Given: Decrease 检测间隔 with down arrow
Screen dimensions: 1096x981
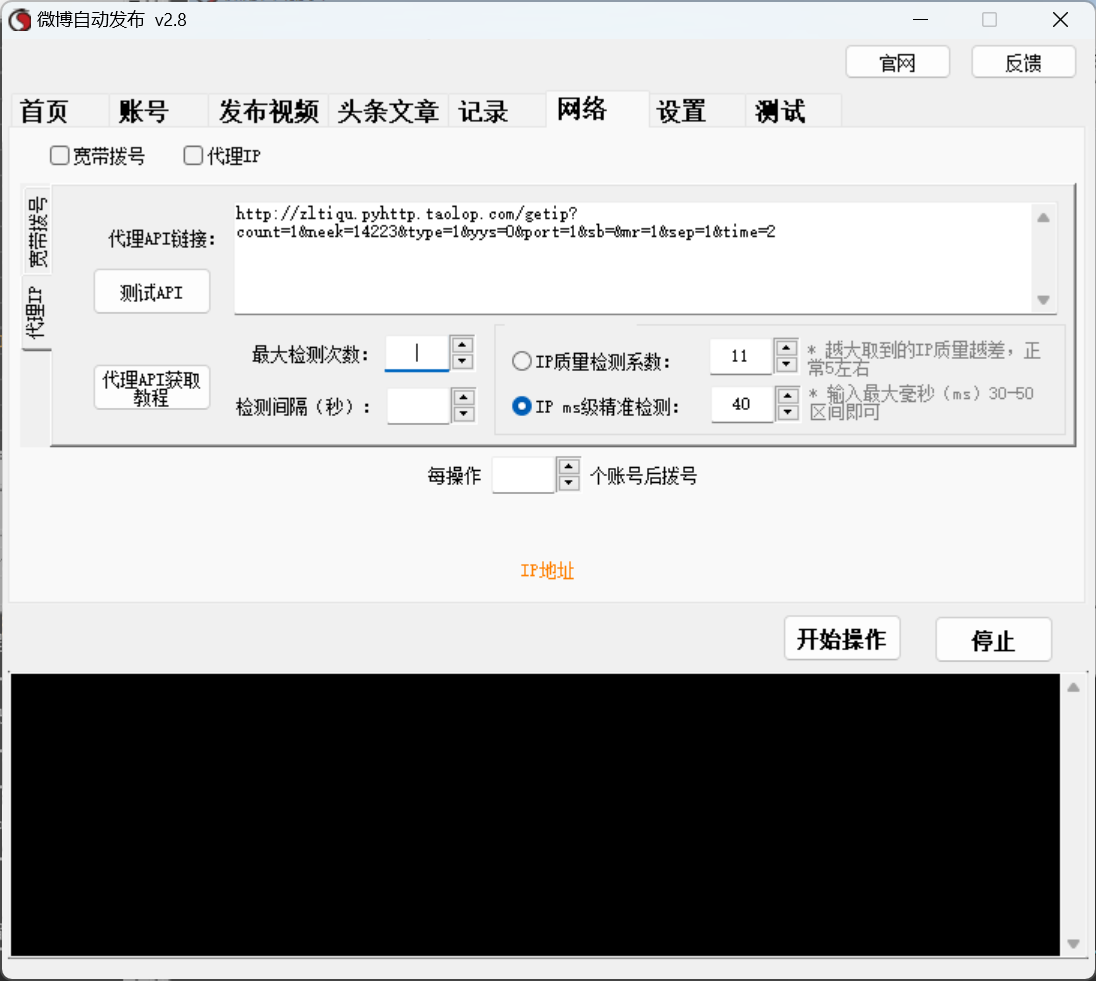Looking at the screenshot, I should coord(464,414).
